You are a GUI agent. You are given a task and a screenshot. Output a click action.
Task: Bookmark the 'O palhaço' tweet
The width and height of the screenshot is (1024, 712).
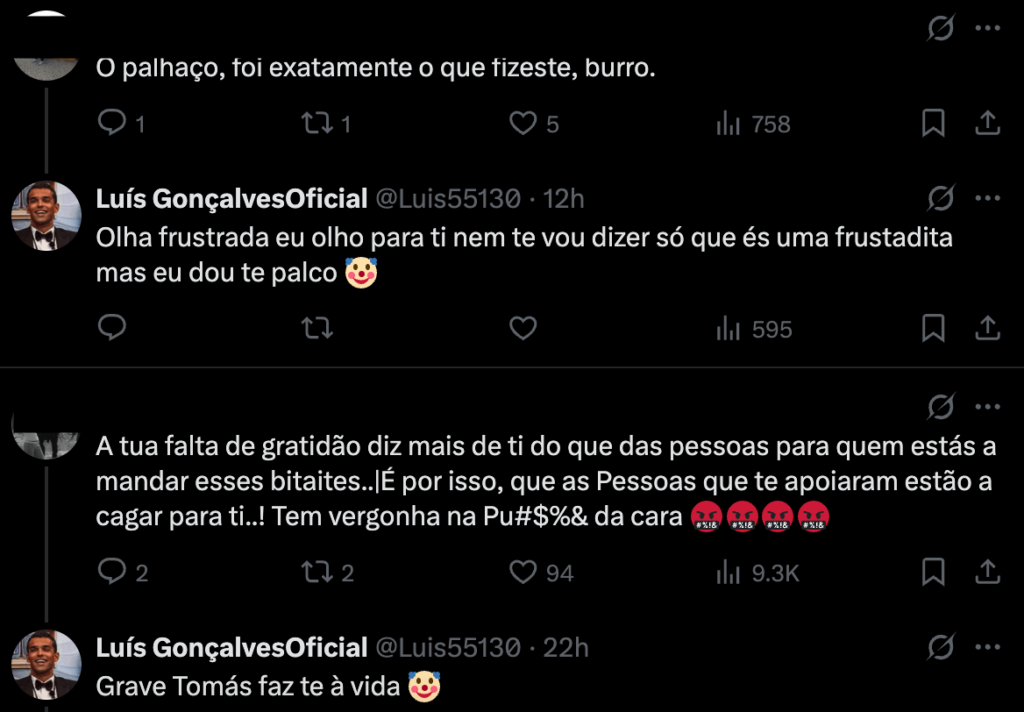click(x=933, y=123)
